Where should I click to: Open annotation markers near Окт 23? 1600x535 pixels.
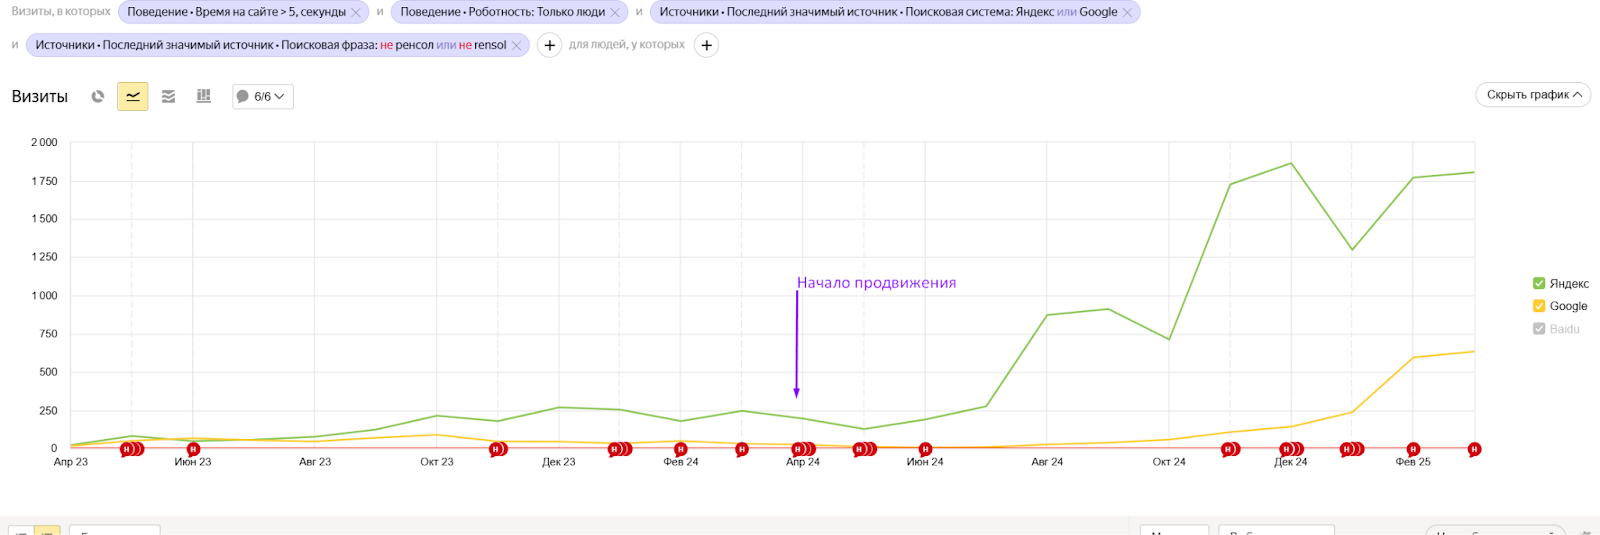point(498,450)
